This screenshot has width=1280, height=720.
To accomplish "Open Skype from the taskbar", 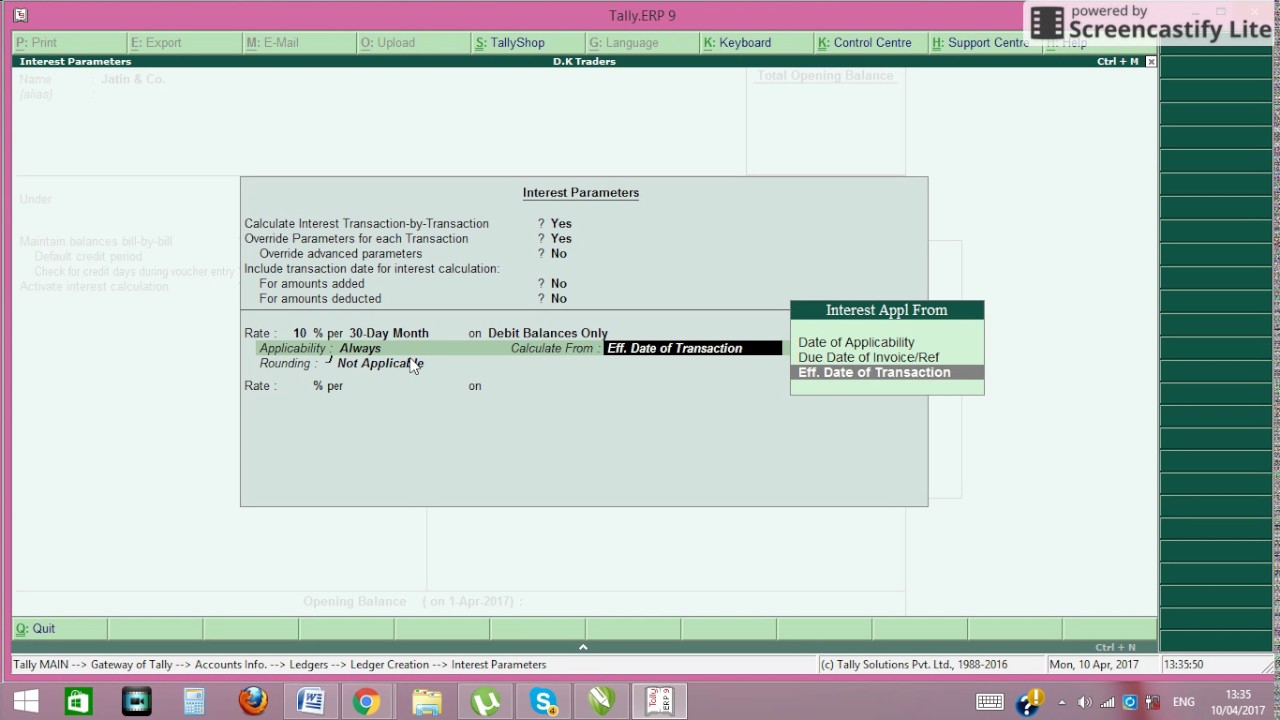I will pos(543,702).
